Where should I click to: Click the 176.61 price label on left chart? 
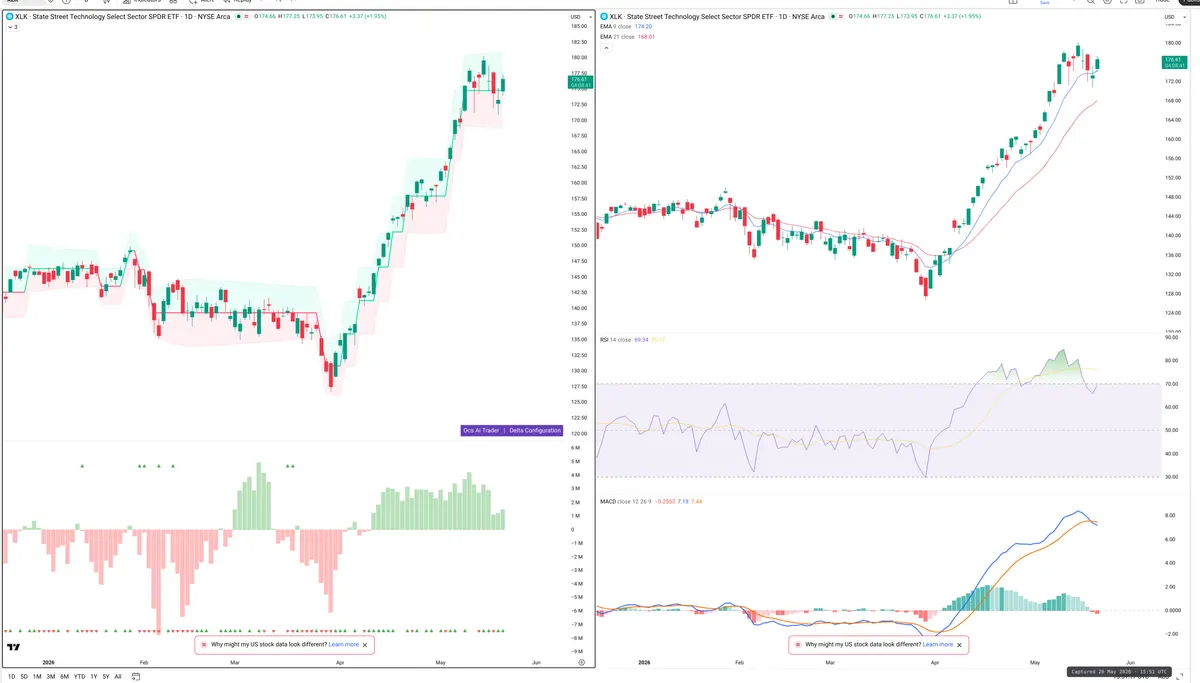[x=580, y=80]
